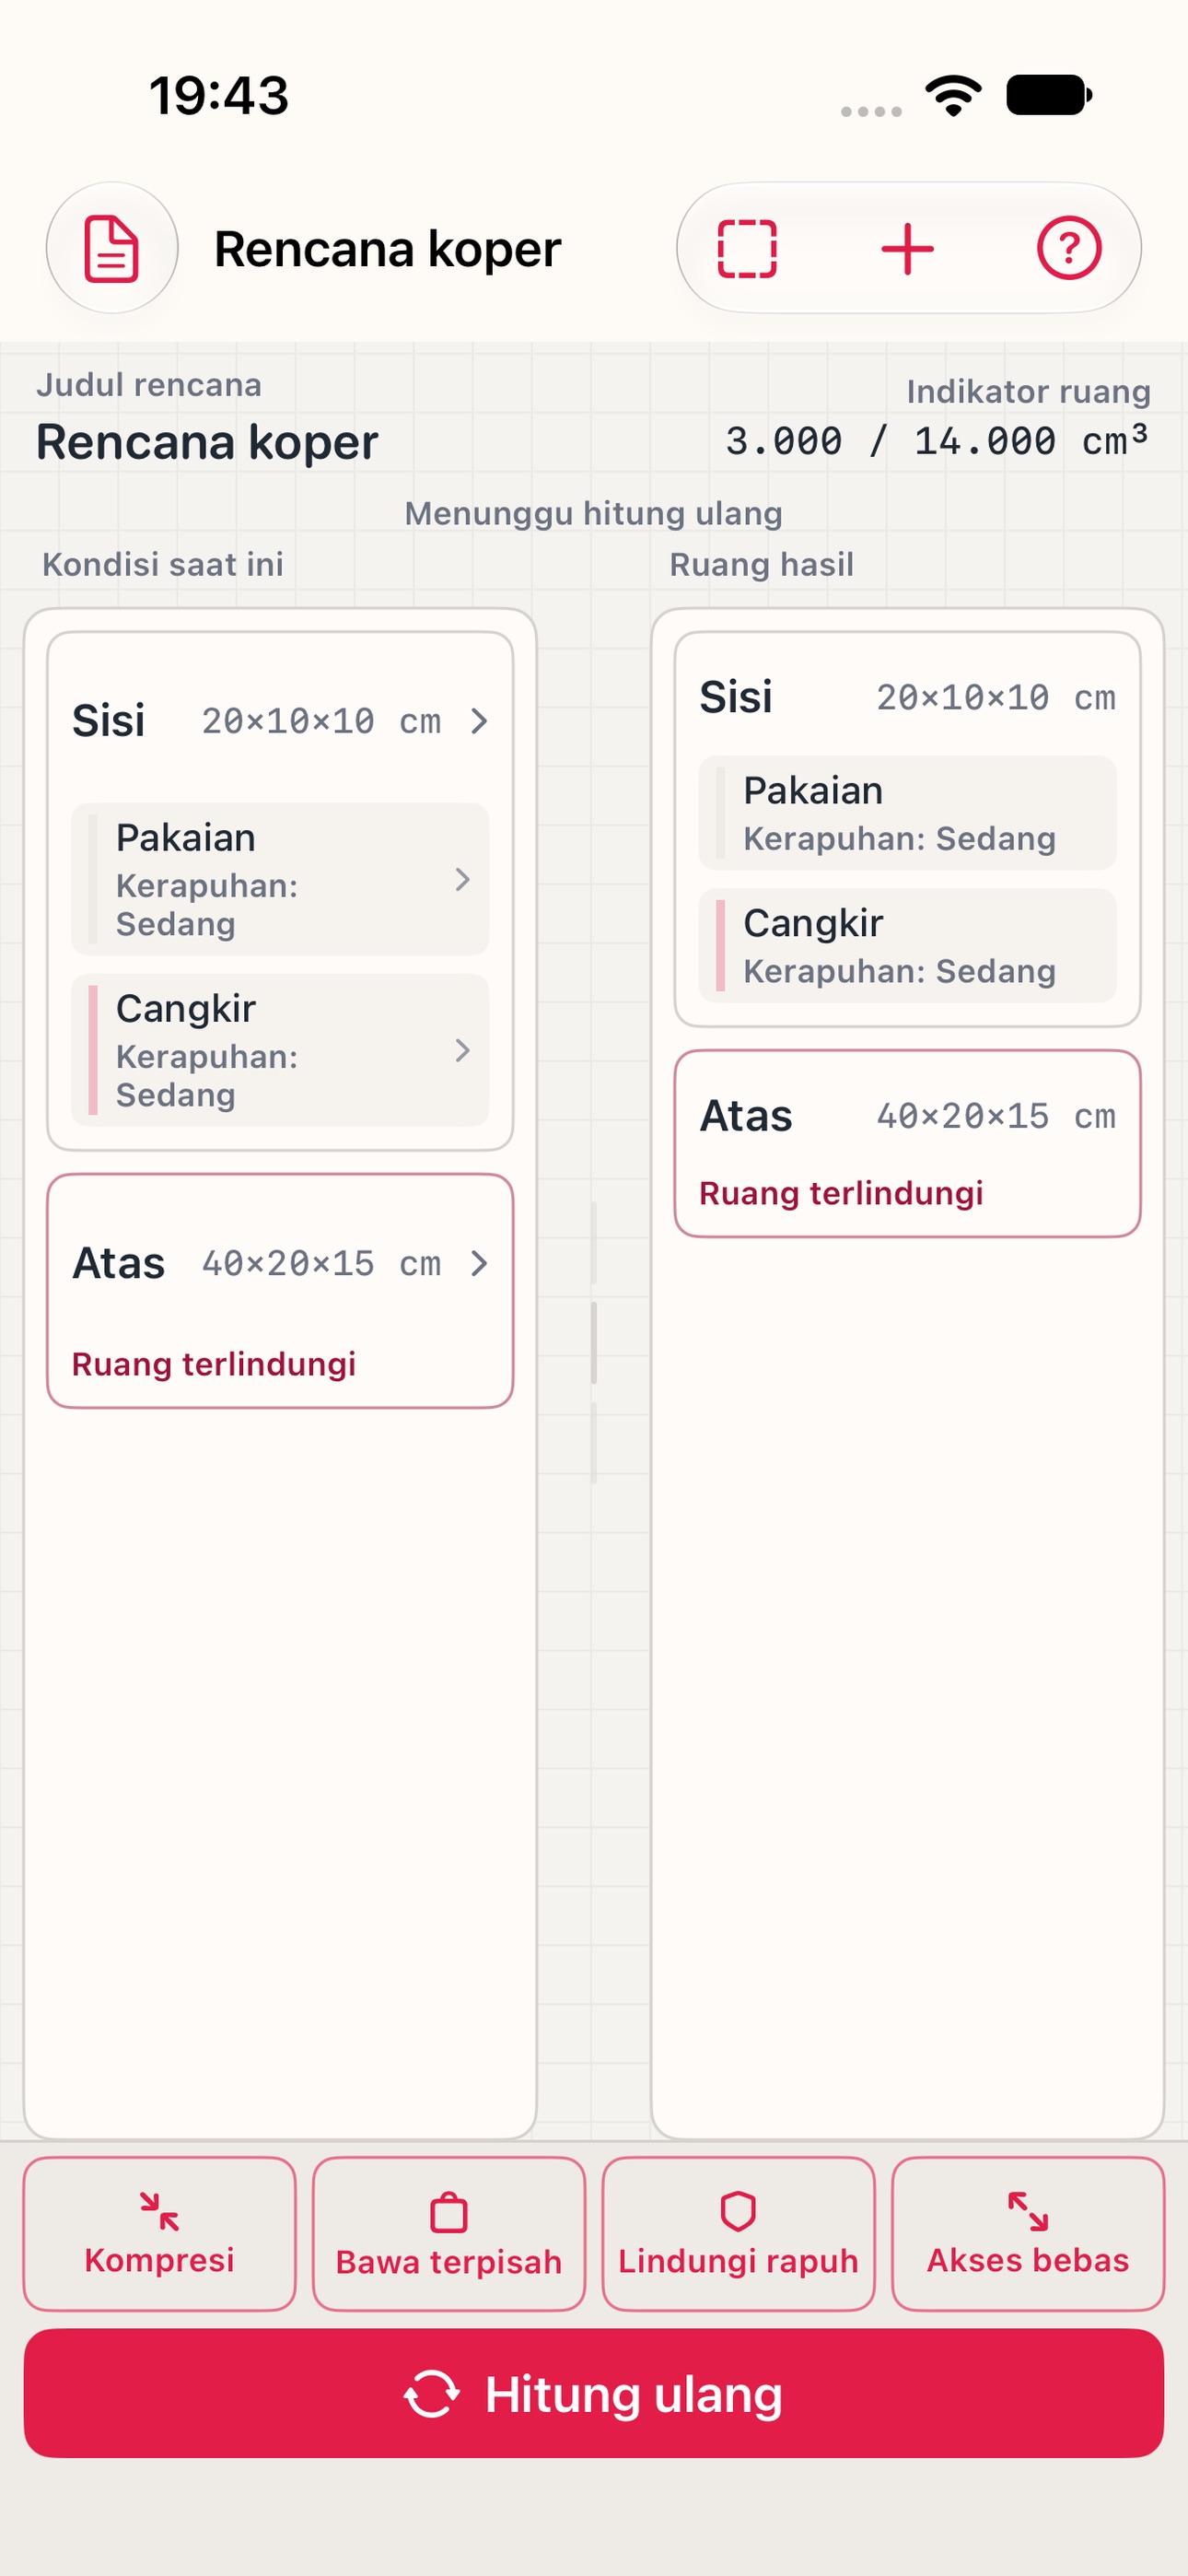This screenshot has height=2576, width=1188.
Task: Tap the column divider handle between panels
Action: coord(594,1343)
